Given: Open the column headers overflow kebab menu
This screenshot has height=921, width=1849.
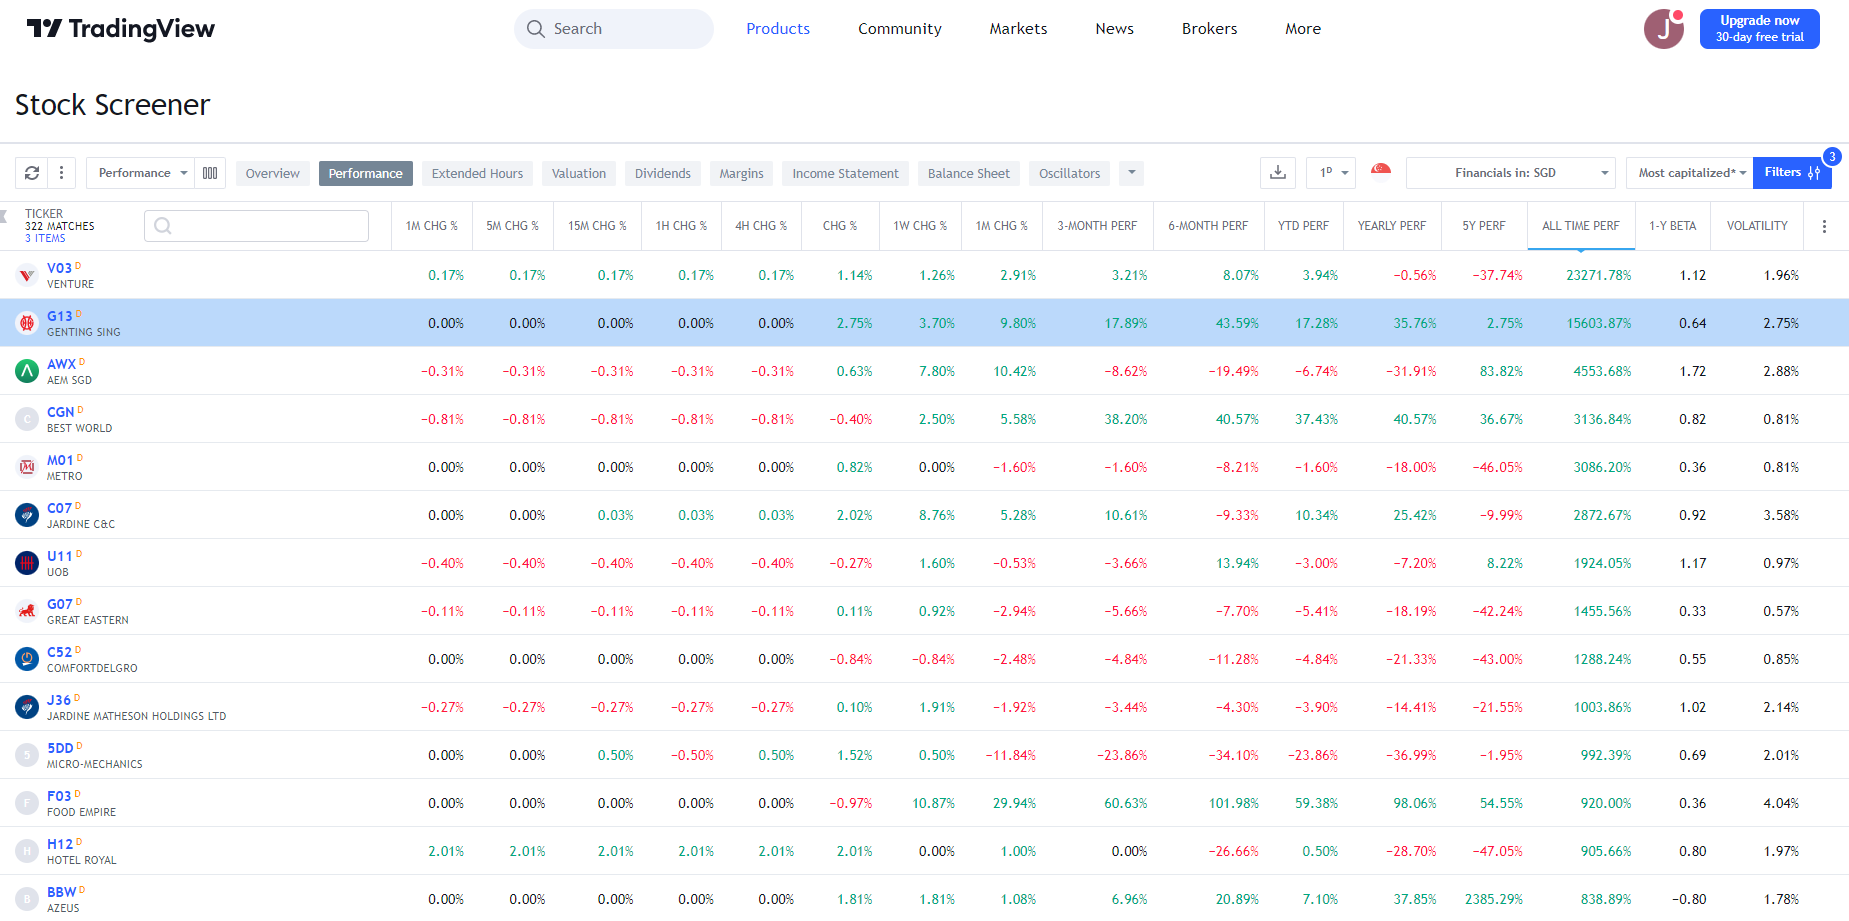Looking at the screenshot, I should point(1825,226).
